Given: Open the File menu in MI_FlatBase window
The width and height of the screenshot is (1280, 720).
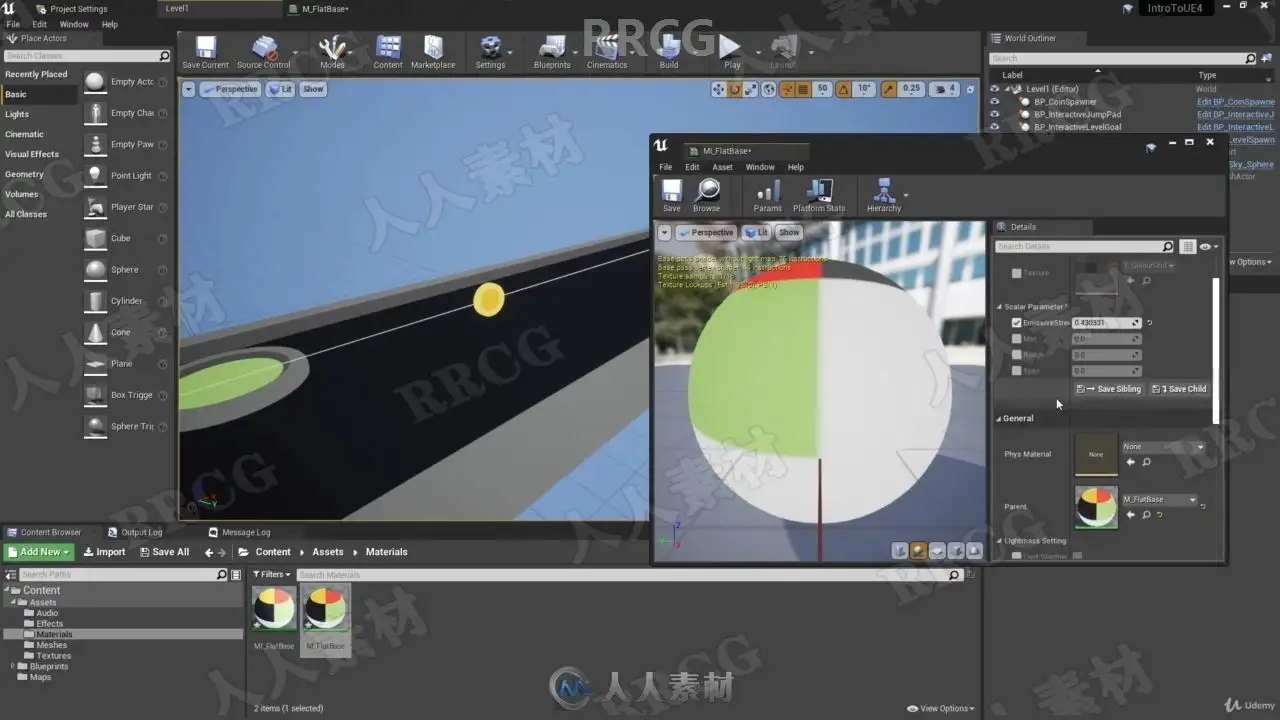Looking at the screenshot, I should click(665, 167).
